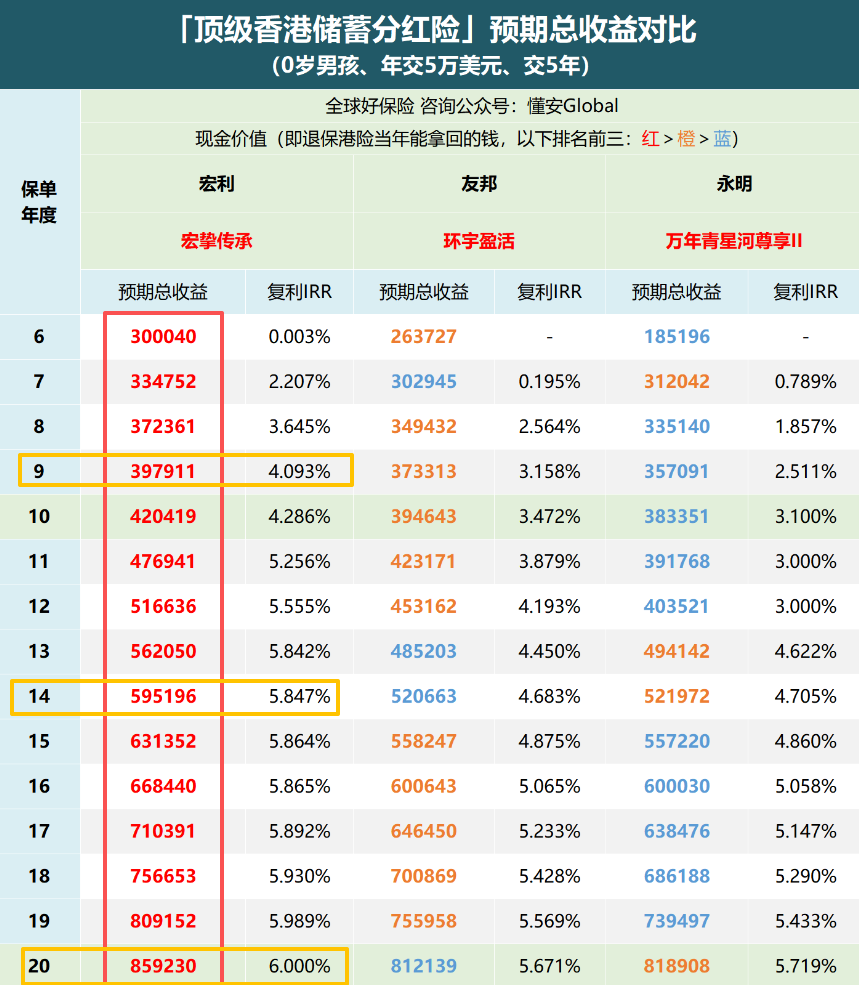Select the IRR cell 5.147%

tap(806, 831)
